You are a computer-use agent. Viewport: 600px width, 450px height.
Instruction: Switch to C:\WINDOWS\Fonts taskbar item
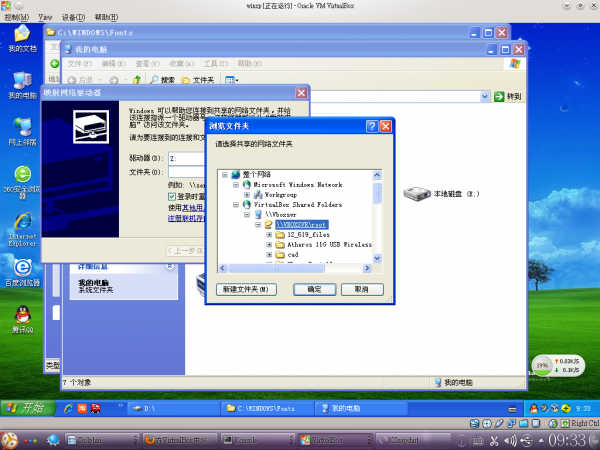click(267, 408)
